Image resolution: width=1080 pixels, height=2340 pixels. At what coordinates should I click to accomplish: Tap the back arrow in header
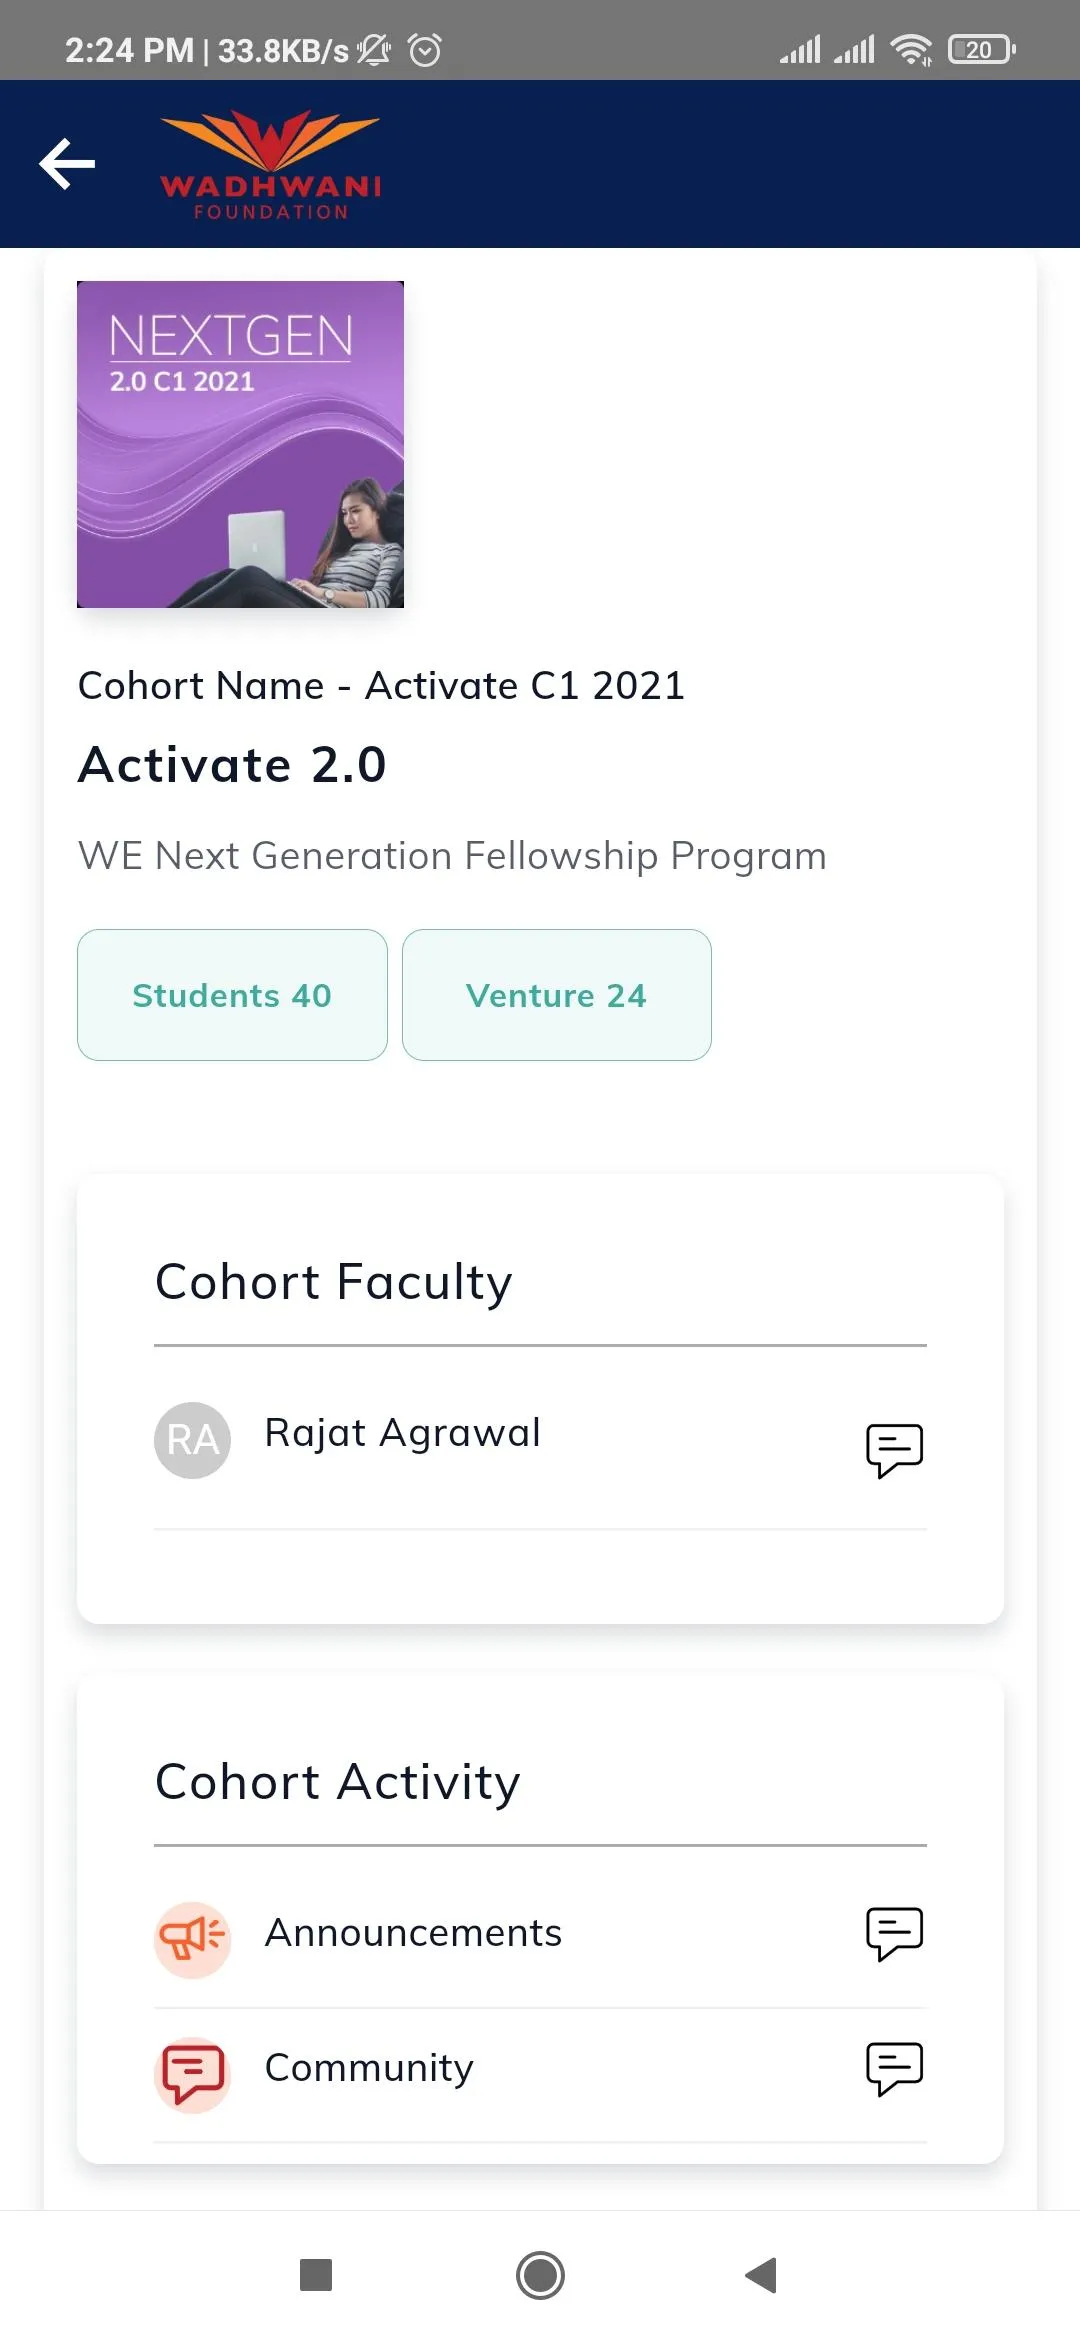[x=67, y=164]
